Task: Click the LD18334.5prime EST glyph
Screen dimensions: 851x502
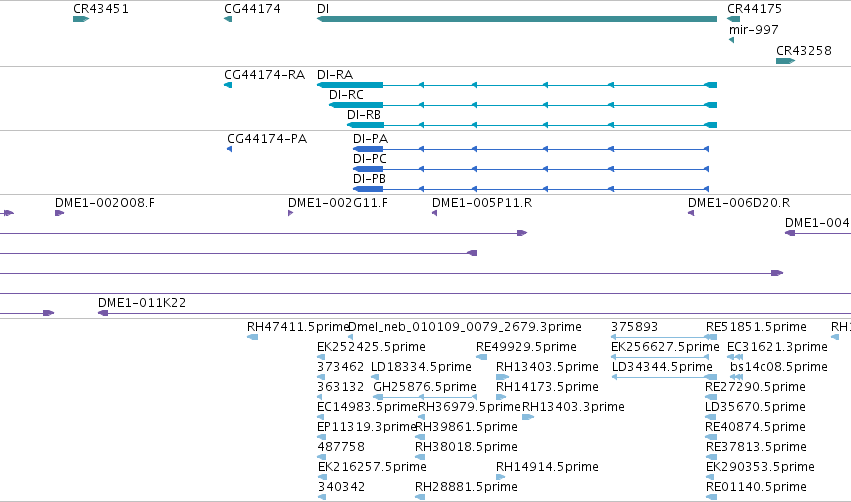Action: pos(375,377)
